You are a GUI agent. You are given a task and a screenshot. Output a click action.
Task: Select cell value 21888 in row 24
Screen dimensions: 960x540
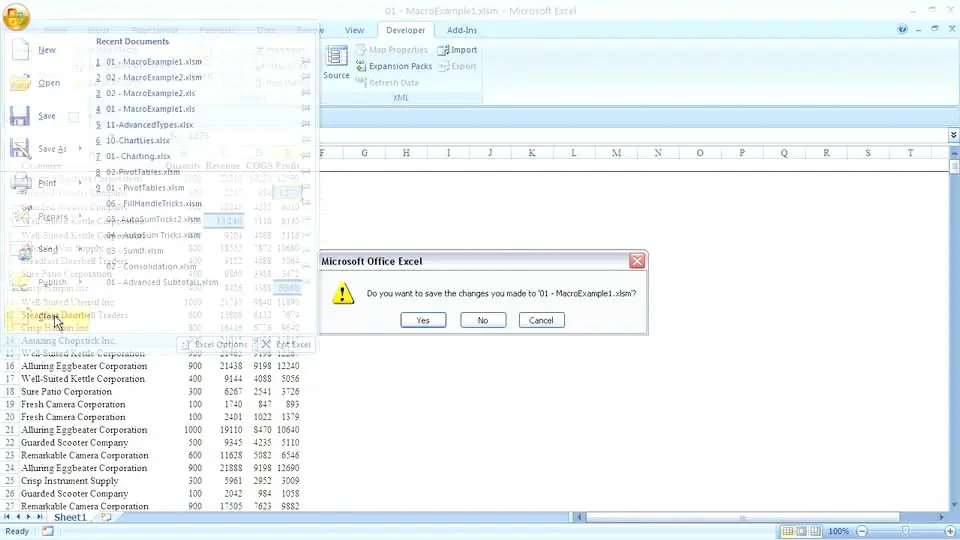231,468
